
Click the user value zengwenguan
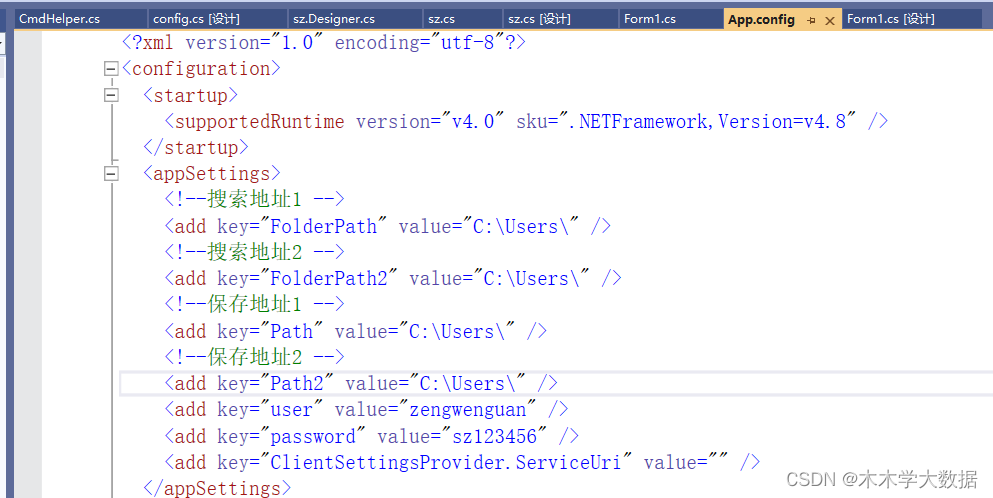click(467, 409)
